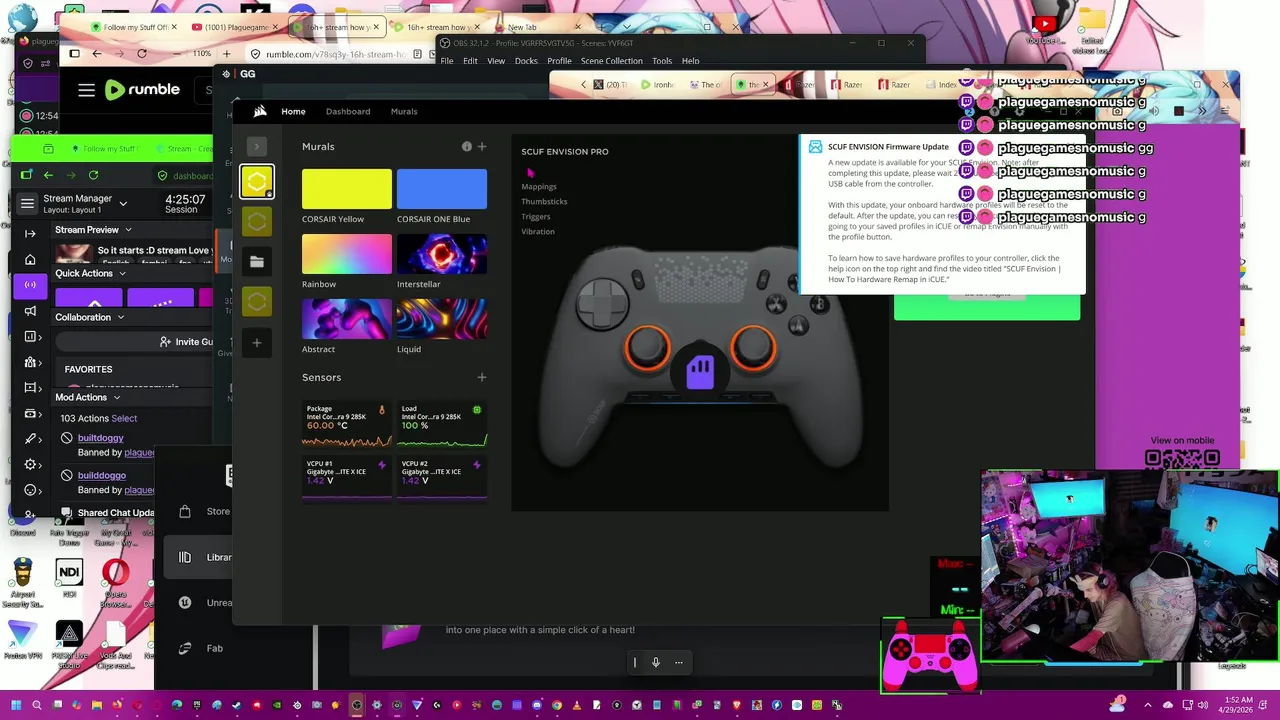1280x720 pixels.
Task: Switch to the (1001) Plaguegame YouTube tab
Action: pos(233,27)
